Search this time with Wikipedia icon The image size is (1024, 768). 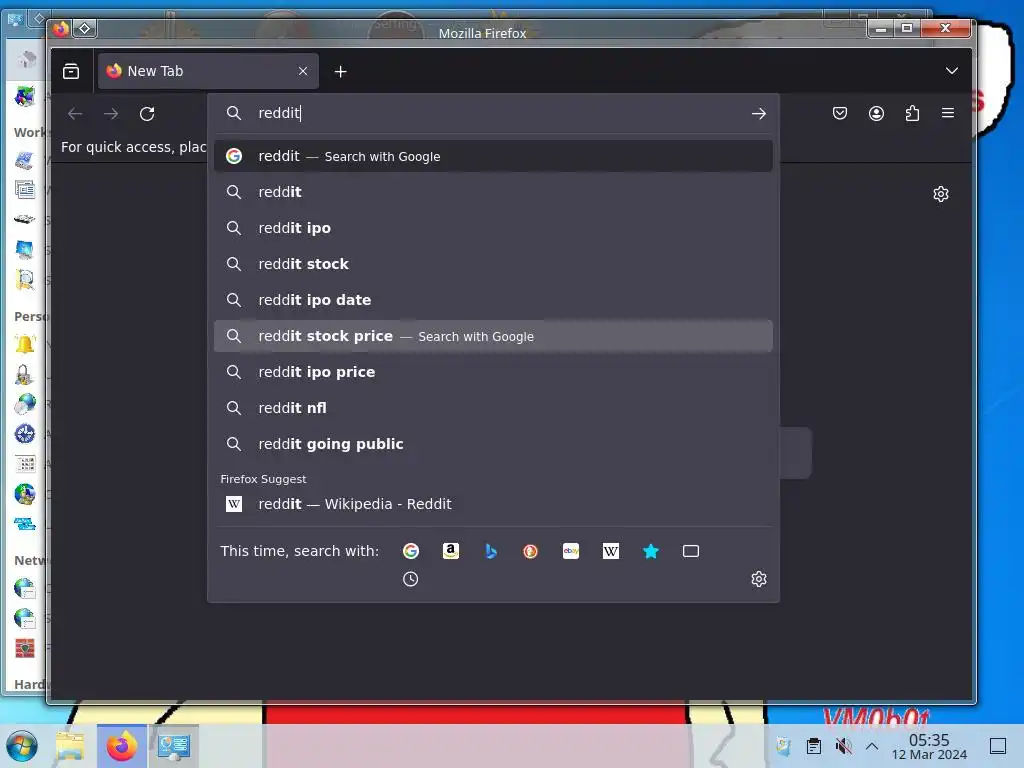coord(611,551)
